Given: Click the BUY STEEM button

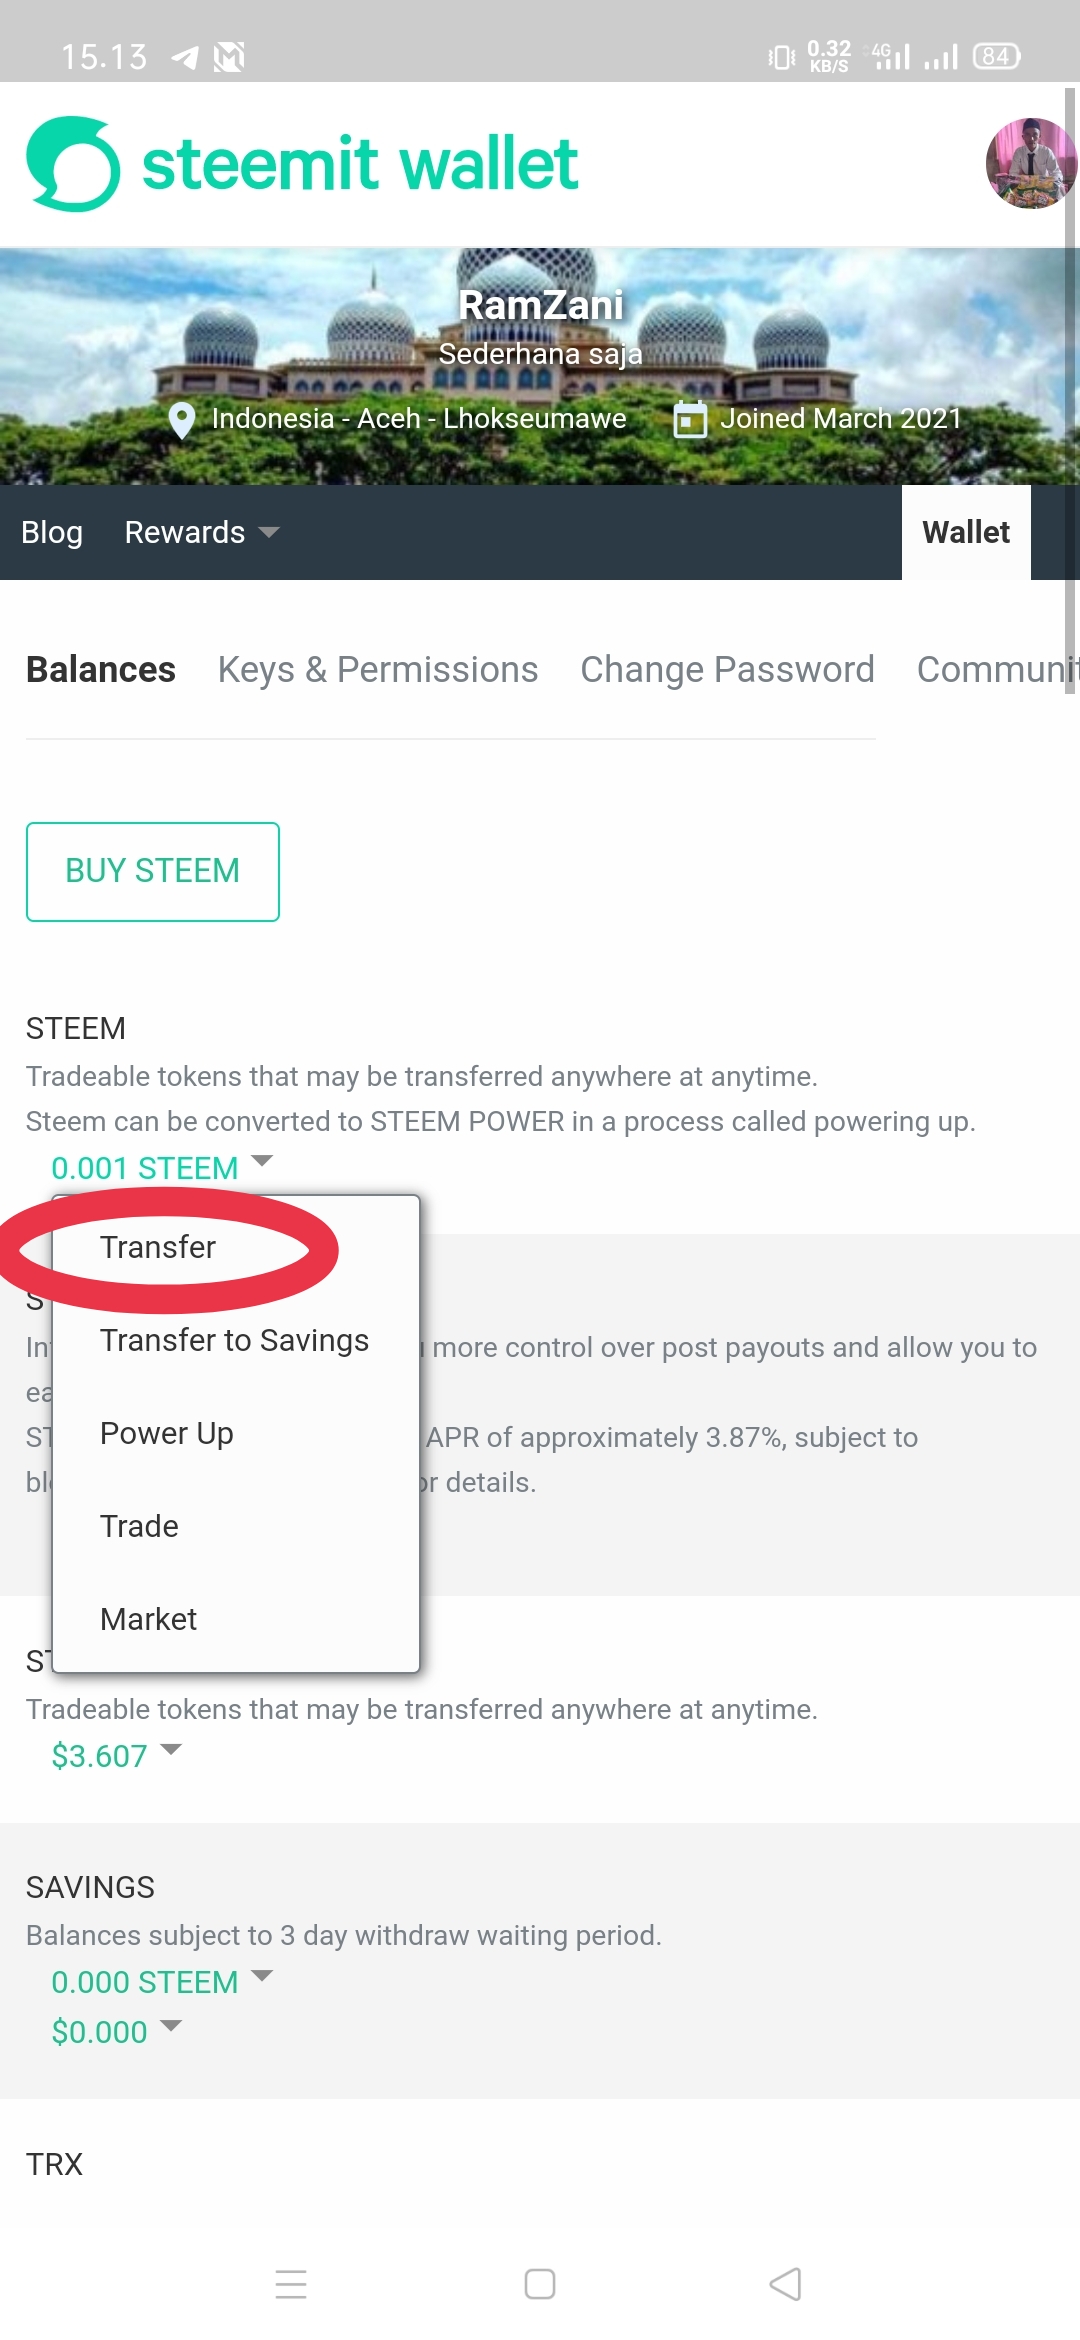Looking at the screenshot, I should click(153, 871).
